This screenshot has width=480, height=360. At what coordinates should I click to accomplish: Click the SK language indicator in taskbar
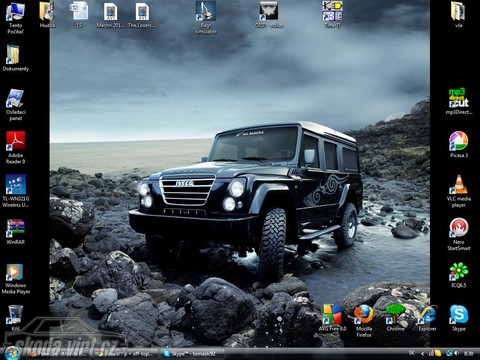(x=412, y=353)
